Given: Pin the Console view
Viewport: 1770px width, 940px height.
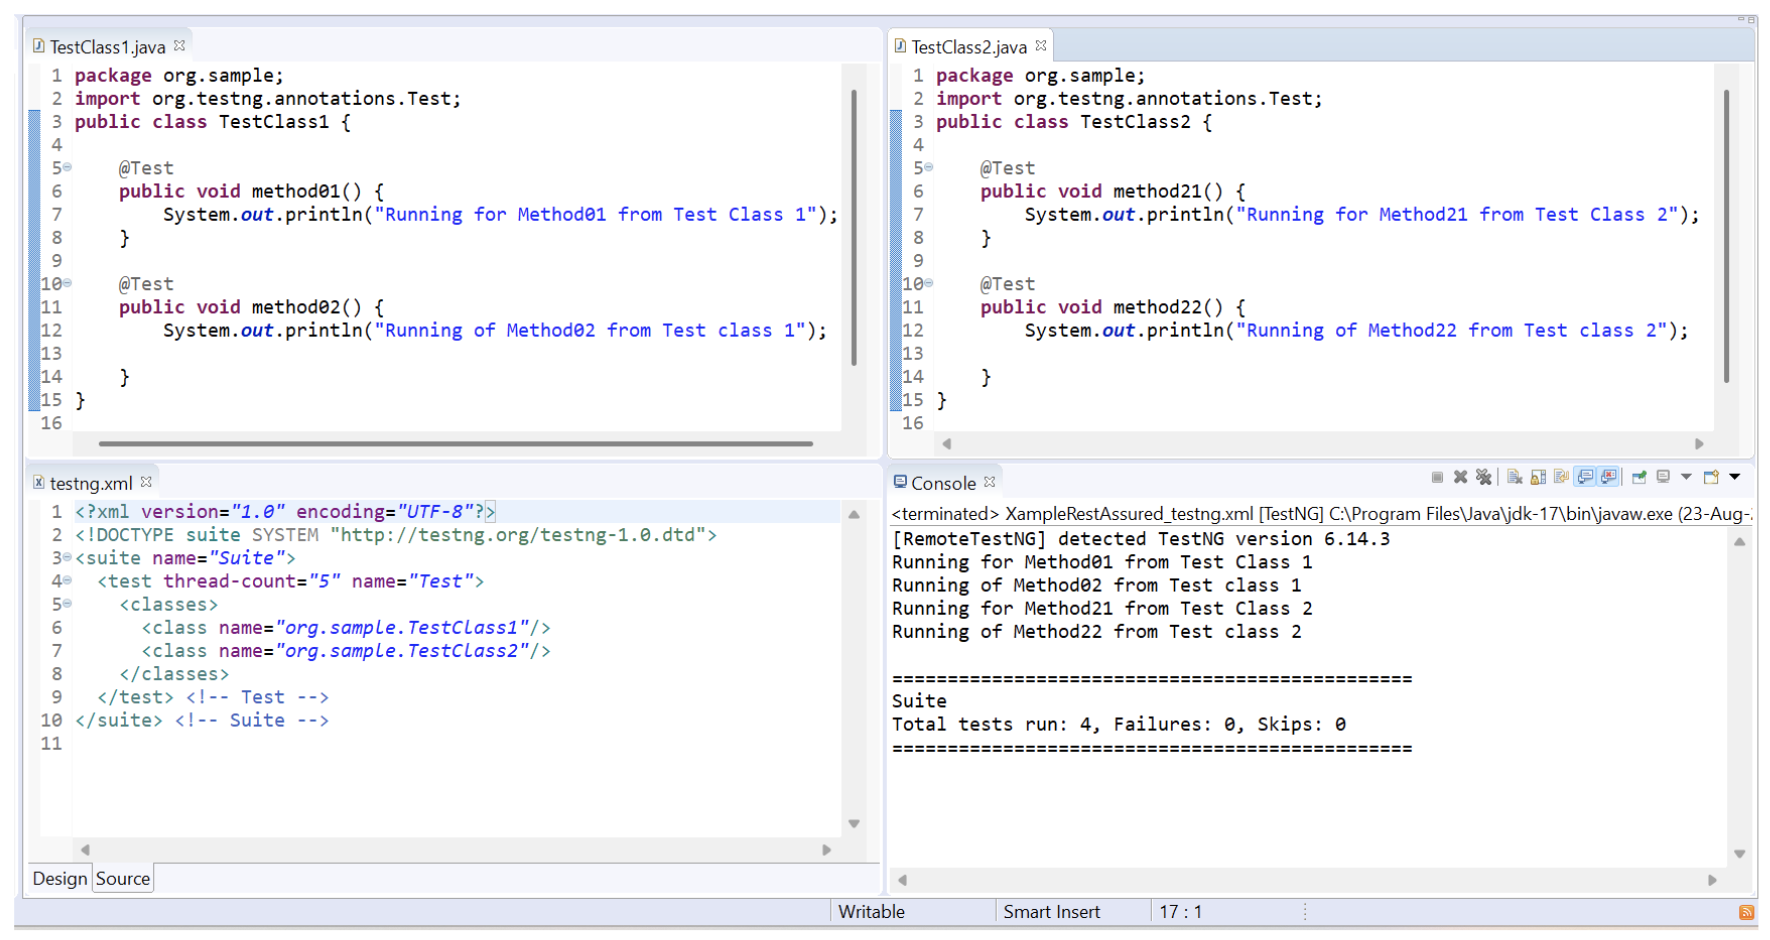Looking at the screenshot, I should coord(1639,477).
